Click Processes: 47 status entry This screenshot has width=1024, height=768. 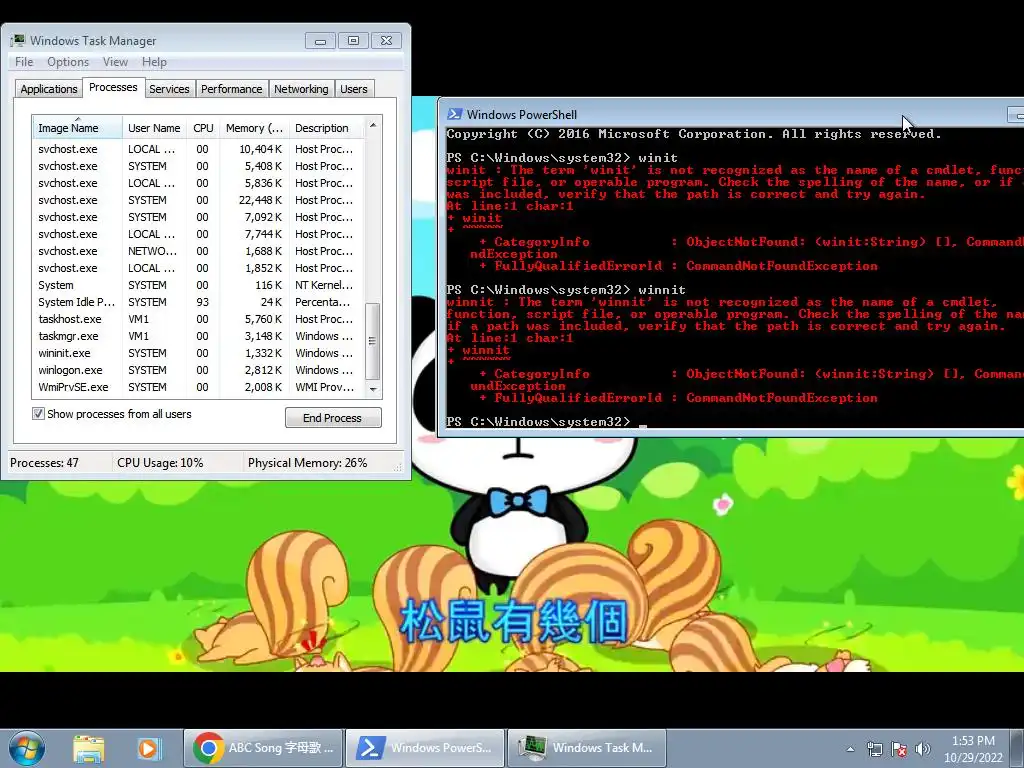point(44,463)
